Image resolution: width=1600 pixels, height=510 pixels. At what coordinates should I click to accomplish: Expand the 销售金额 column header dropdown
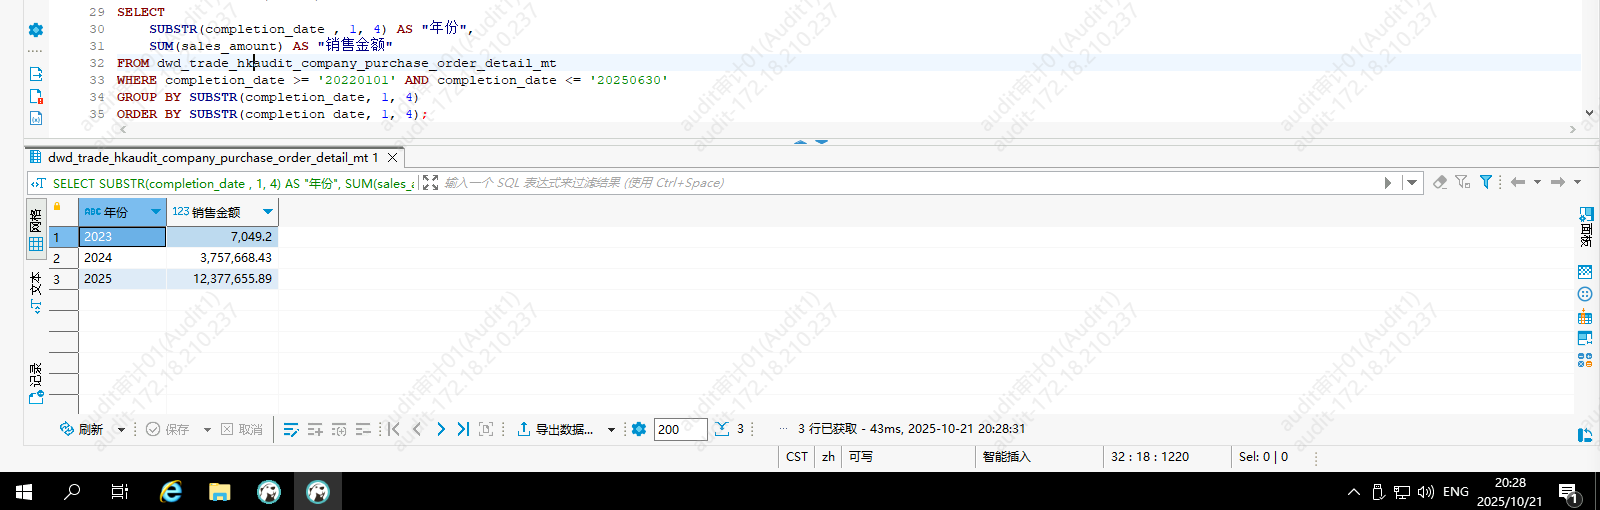(x=267, y=212)
